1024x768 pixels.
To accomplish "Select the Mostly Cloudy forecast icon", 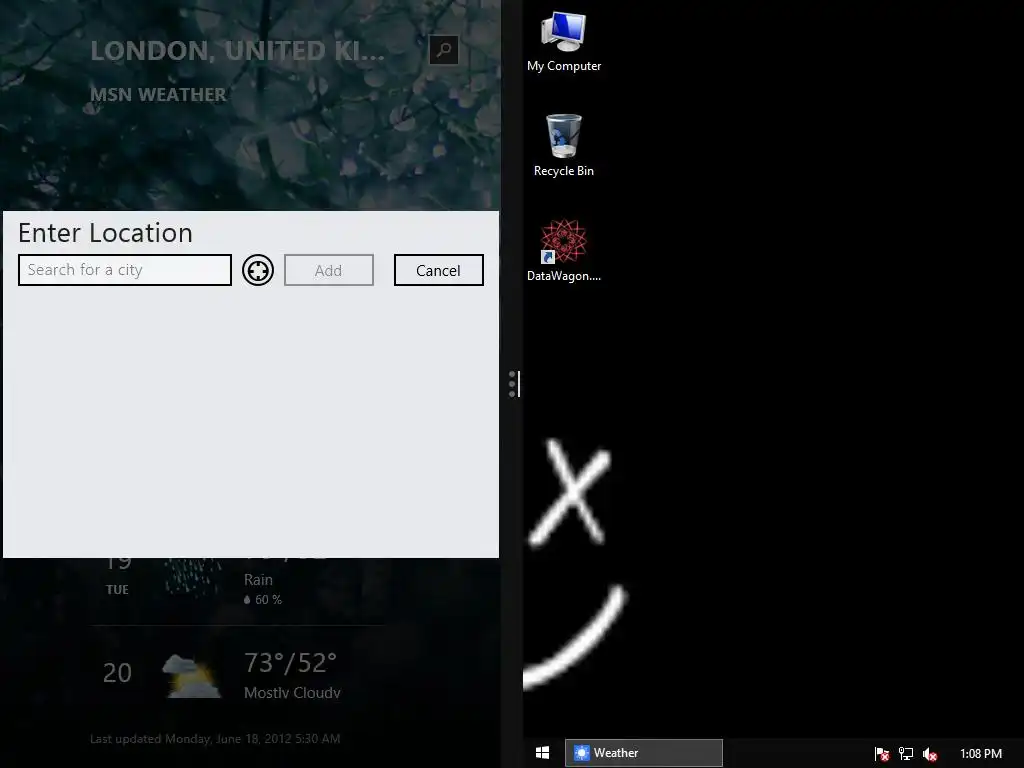I will pos(190,676).
